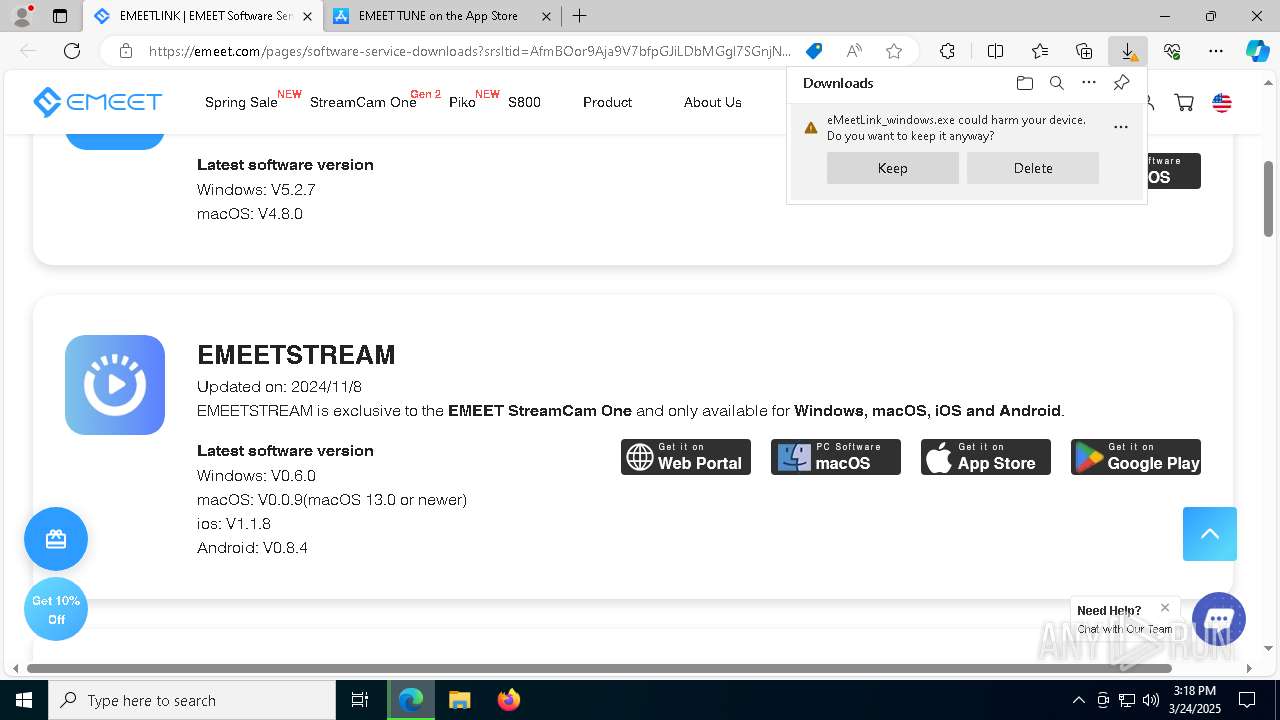Delete the flagged eMeetLink download

click(1032, 168)
